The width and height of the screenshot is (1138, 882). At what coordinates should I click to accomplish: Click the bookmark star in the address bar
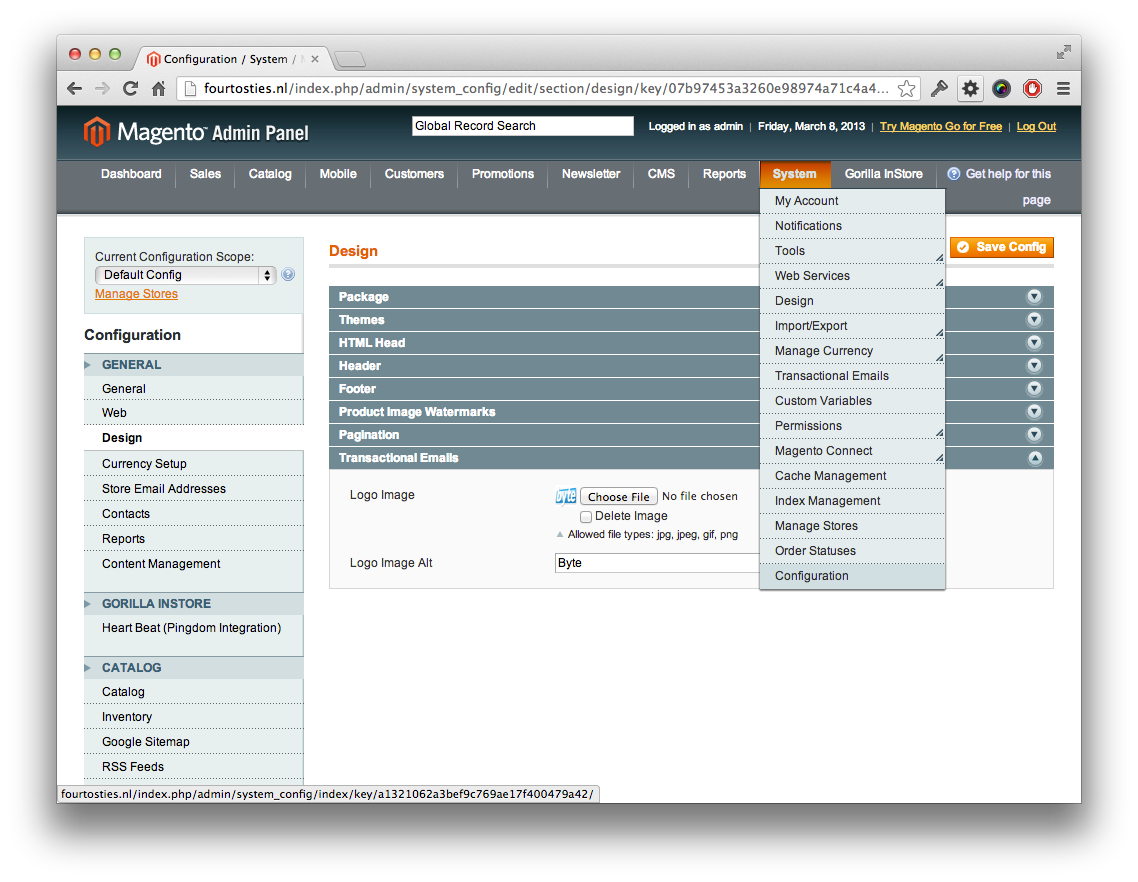point(906,88)
